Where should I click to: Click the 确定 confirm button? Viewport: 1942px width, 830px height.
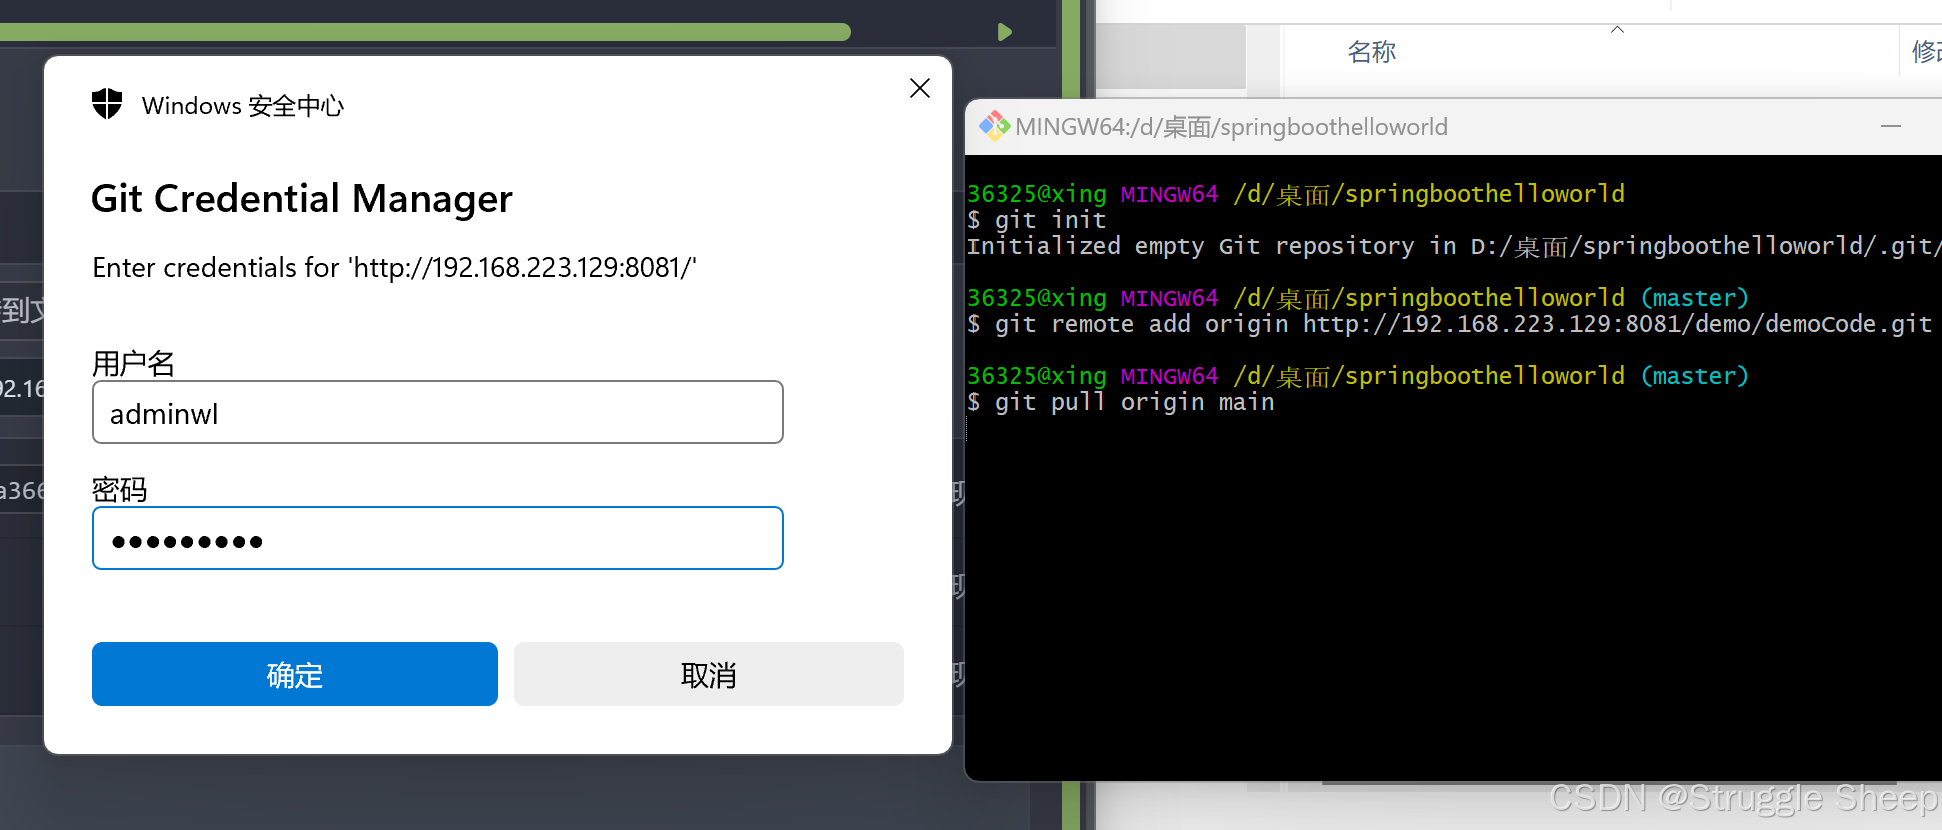(295, 674)
